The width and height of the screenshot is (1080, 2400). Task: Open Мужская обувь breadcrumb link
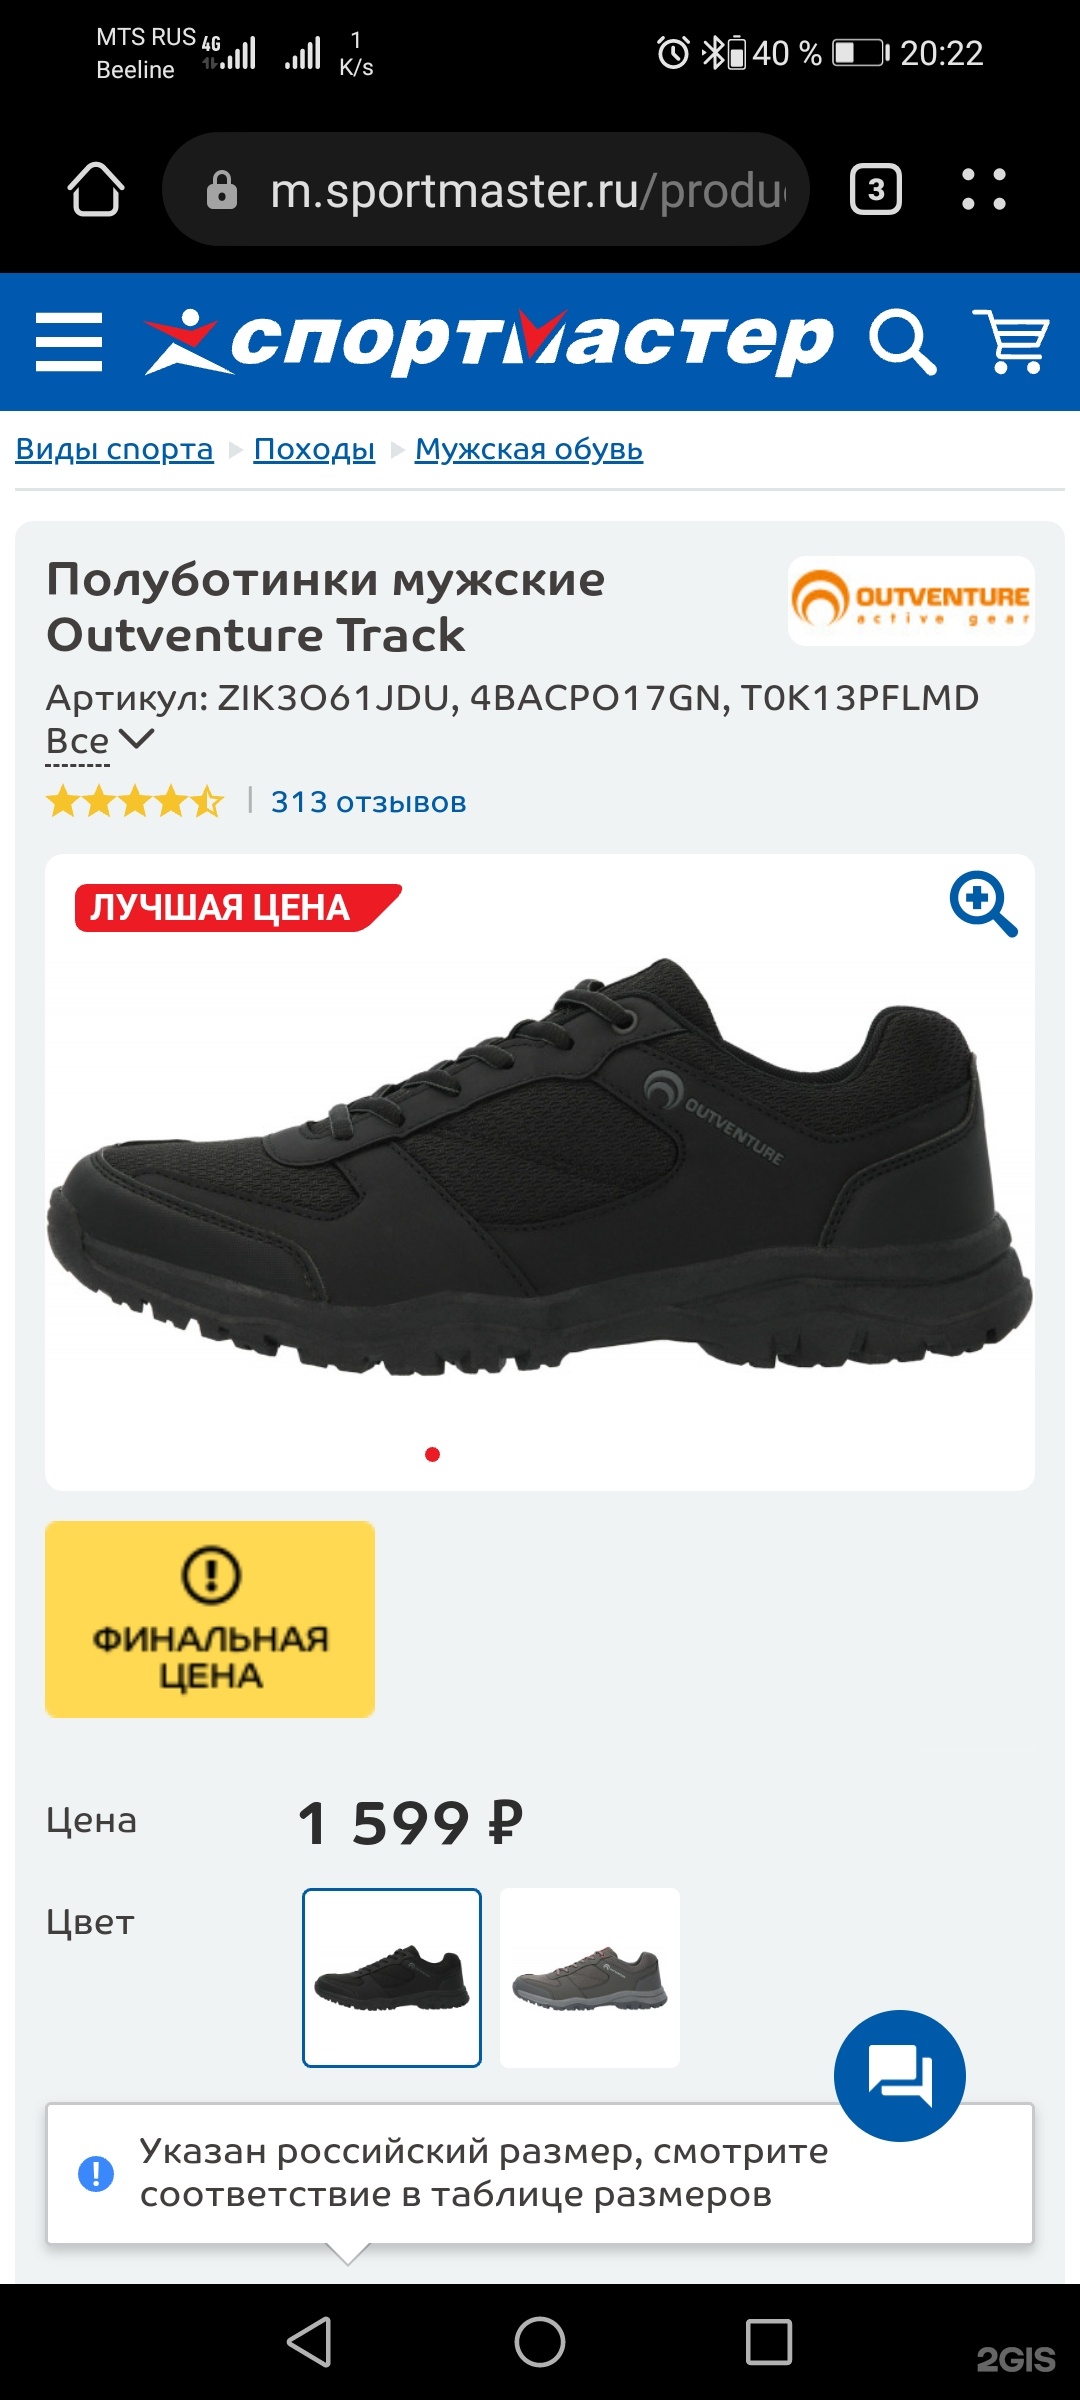(x=529, y=449)
